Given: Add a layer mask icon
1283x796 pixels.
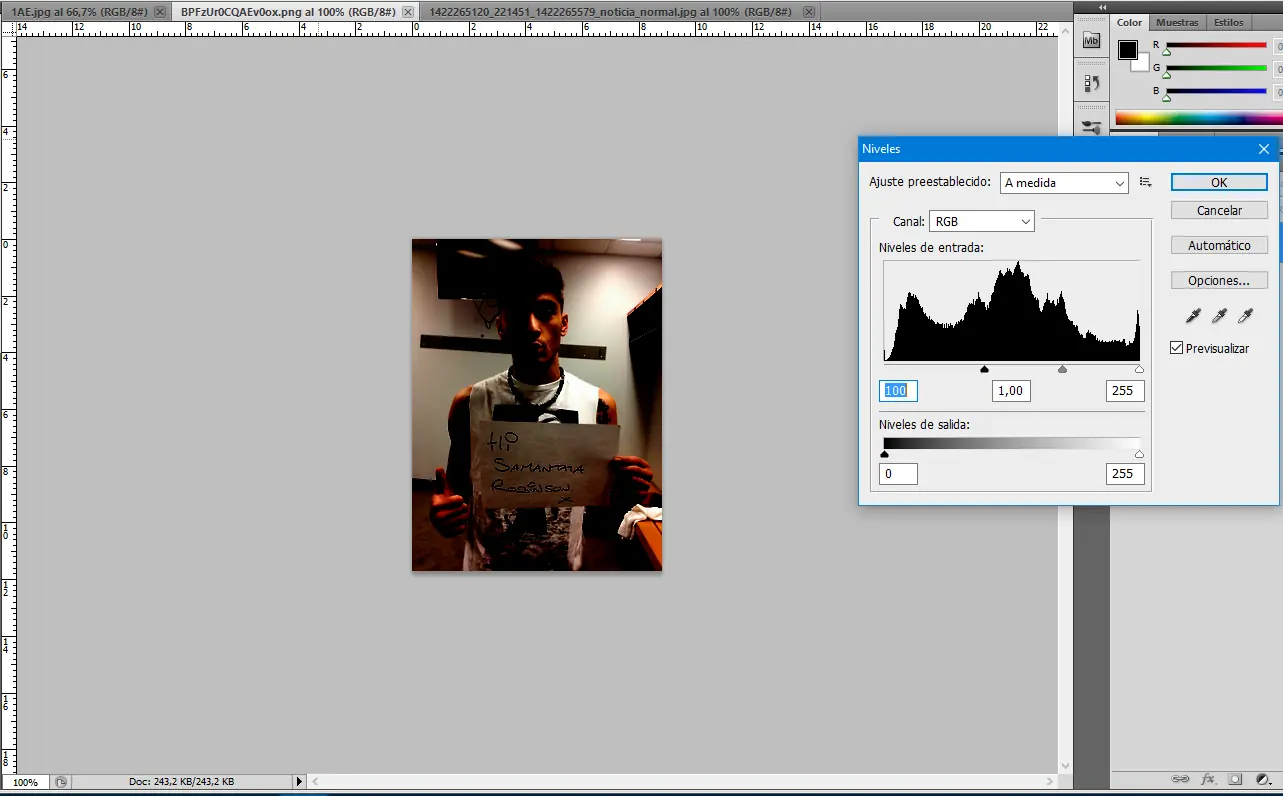Looking at the screenshot, I should 1235,779.
